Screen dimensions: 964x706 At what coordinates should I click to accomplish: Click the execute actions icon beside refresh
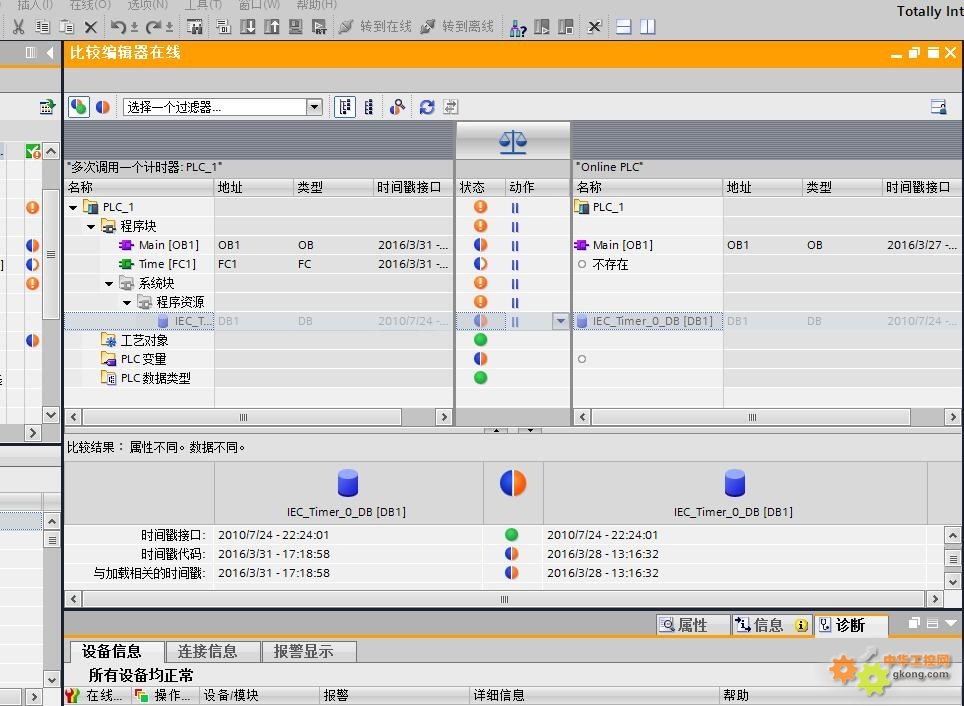click(x=451, y=107)
